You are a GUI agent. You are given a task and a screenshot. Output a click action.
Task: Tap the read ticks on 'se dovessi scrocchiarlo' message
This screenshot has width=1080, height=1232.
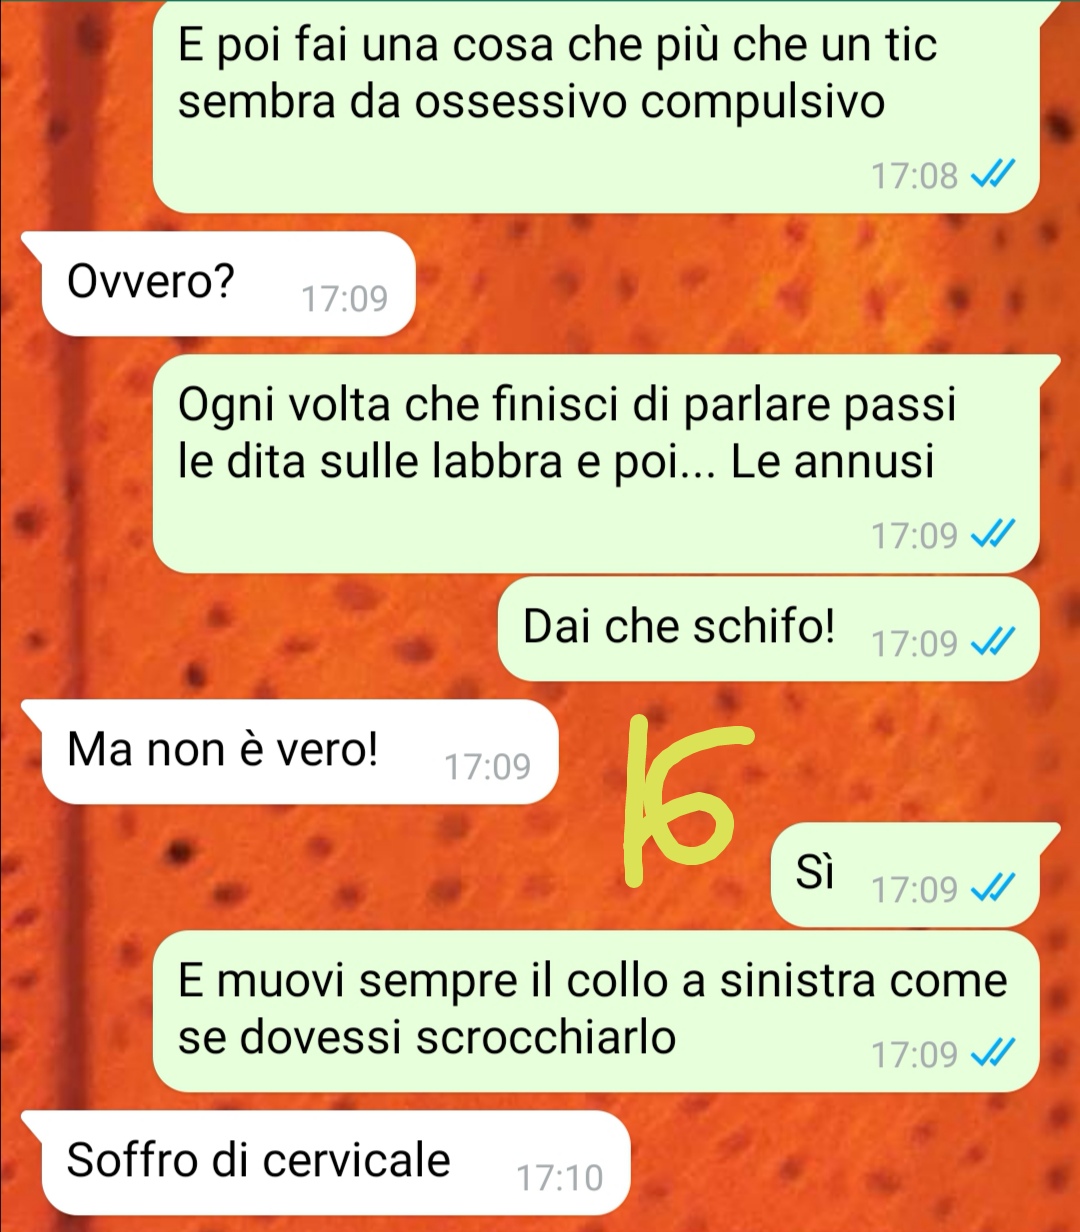click(994, 1054)
